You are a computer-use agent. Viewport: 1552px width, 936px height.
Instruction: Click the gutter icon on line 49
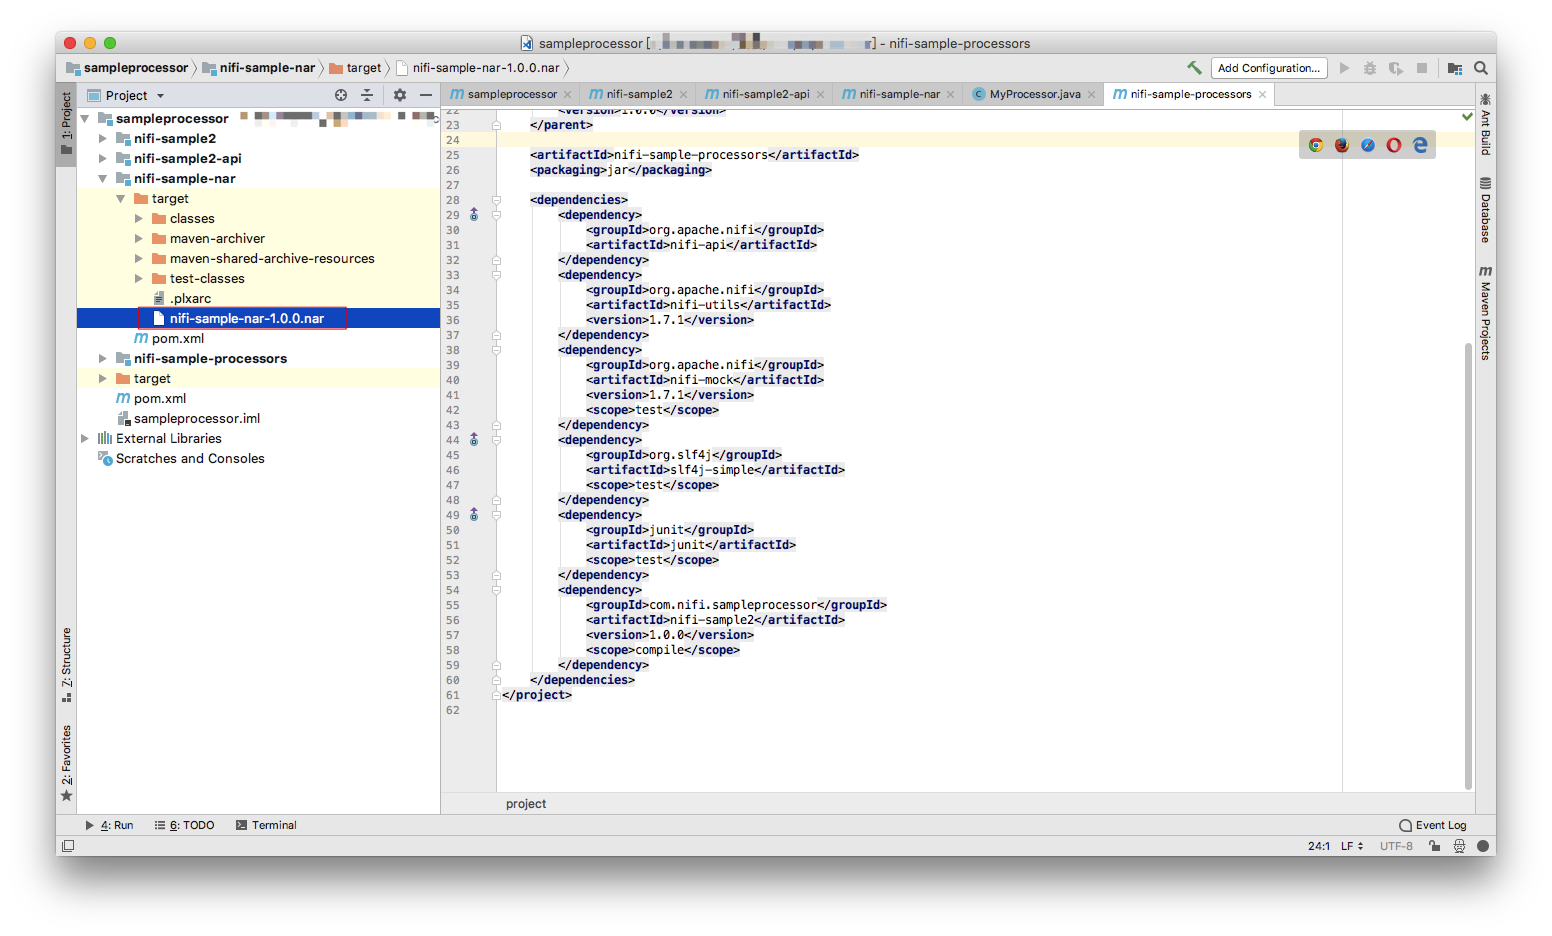point(474,515)
